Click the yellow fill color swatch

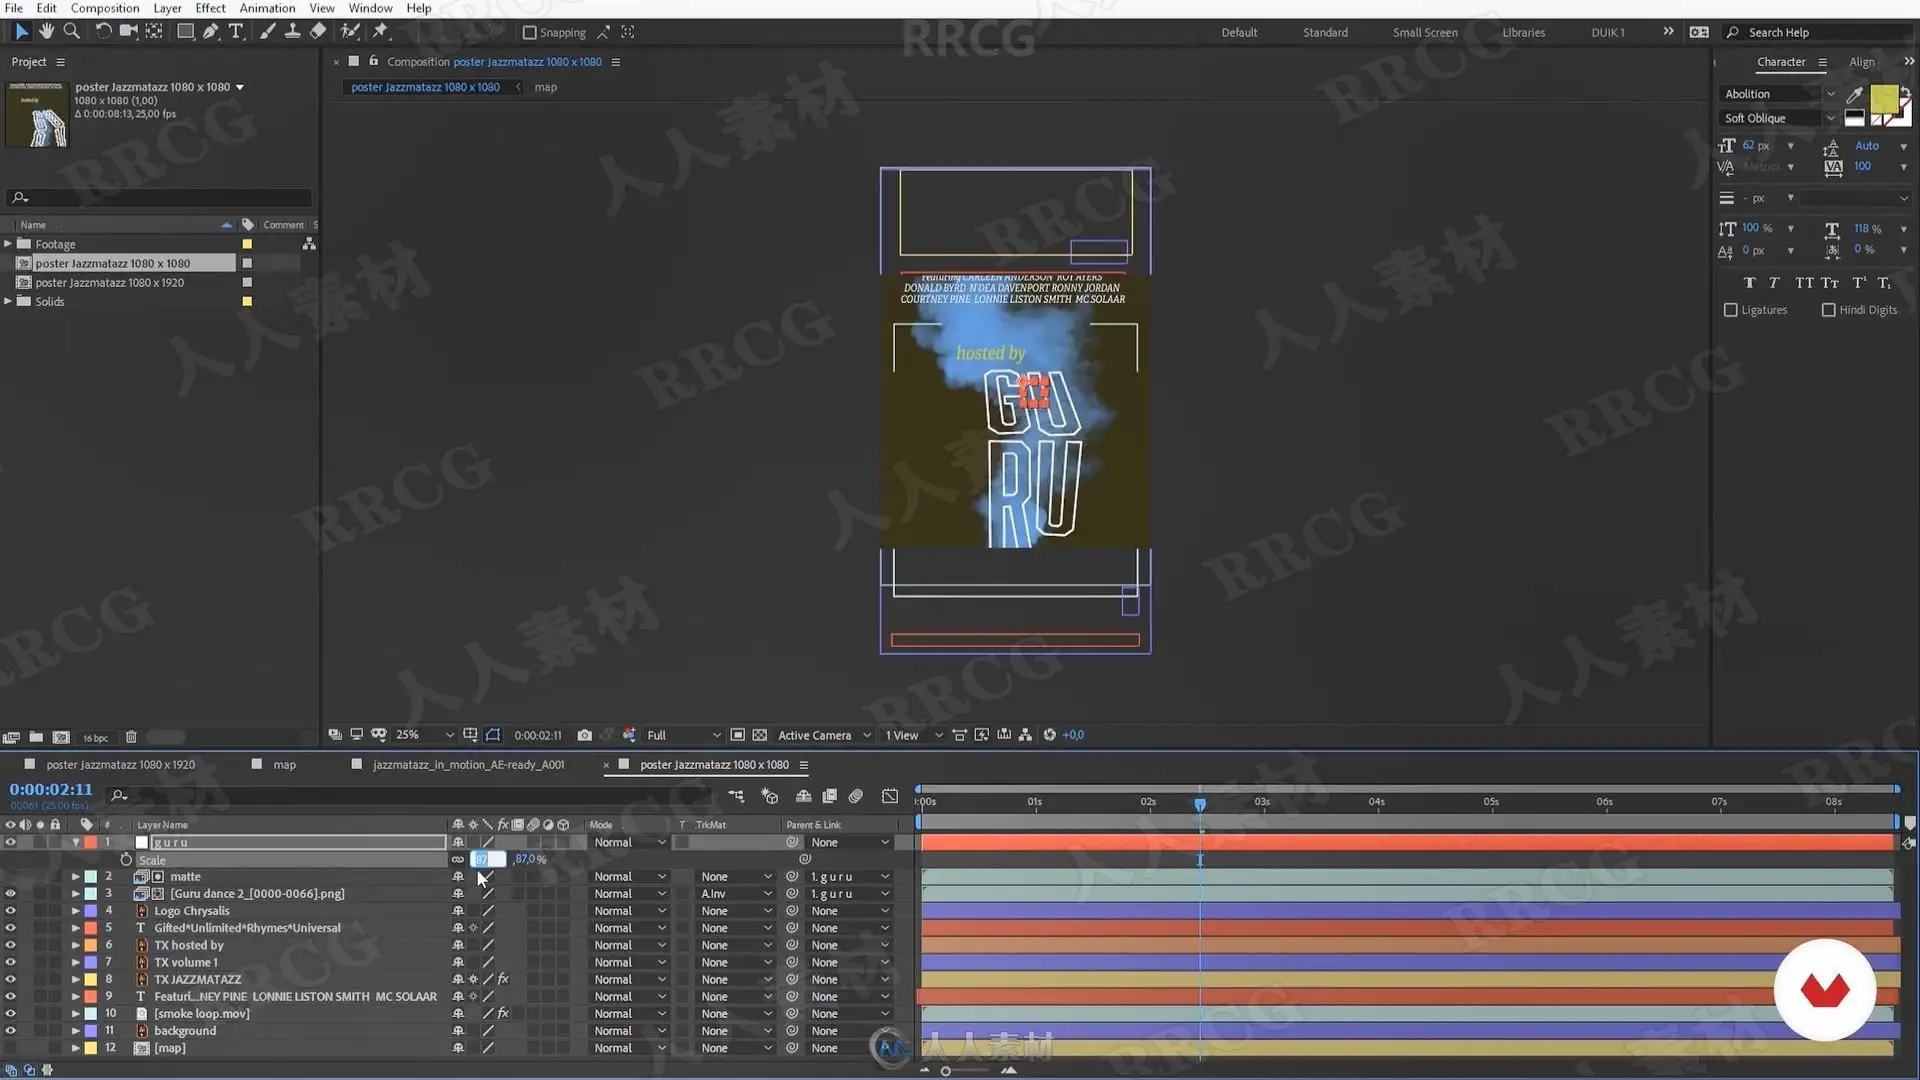tap(1883, 98)
